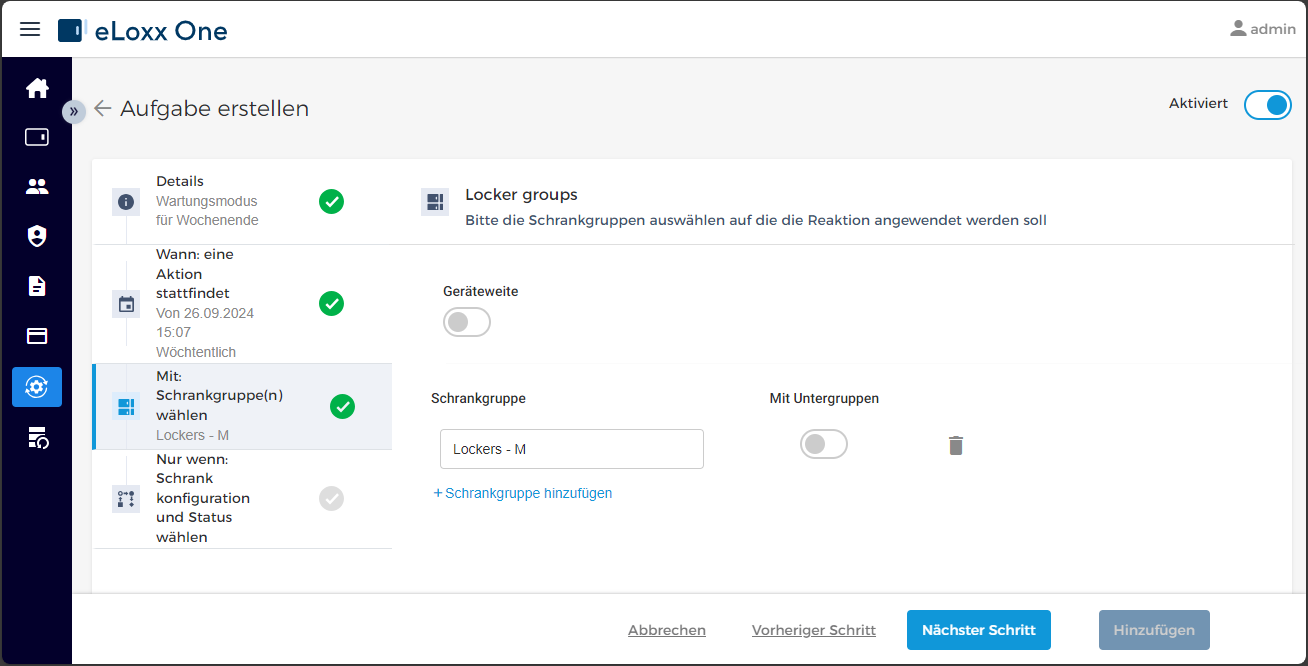Click the Nächster Schritt button

click(x=979, y=630)
